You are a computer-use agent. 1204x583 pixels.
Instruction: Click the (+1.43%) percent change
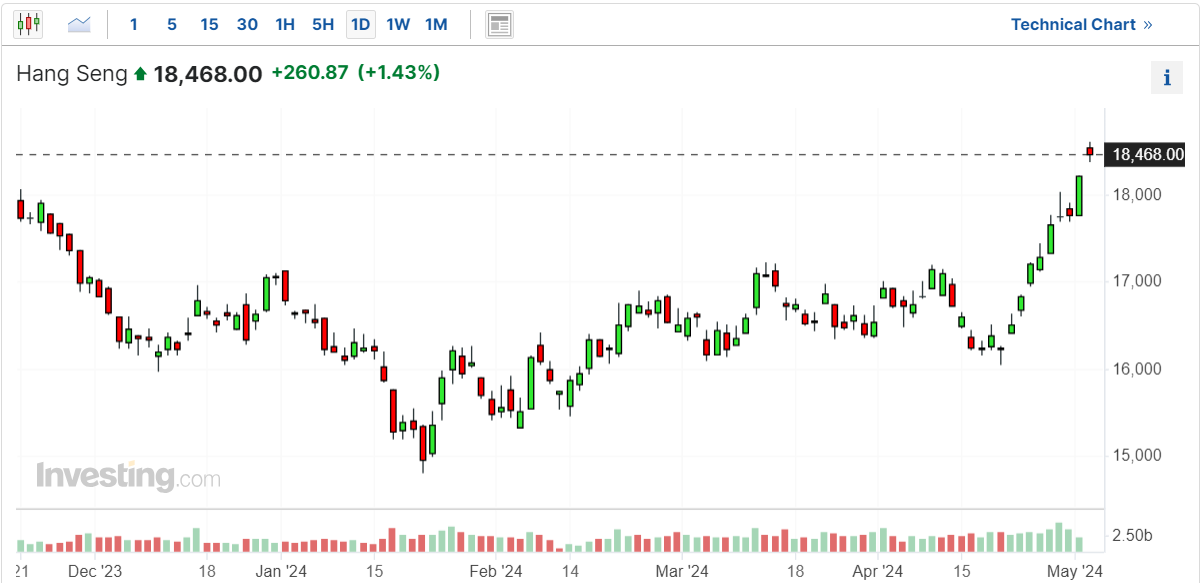click(399, 73)
